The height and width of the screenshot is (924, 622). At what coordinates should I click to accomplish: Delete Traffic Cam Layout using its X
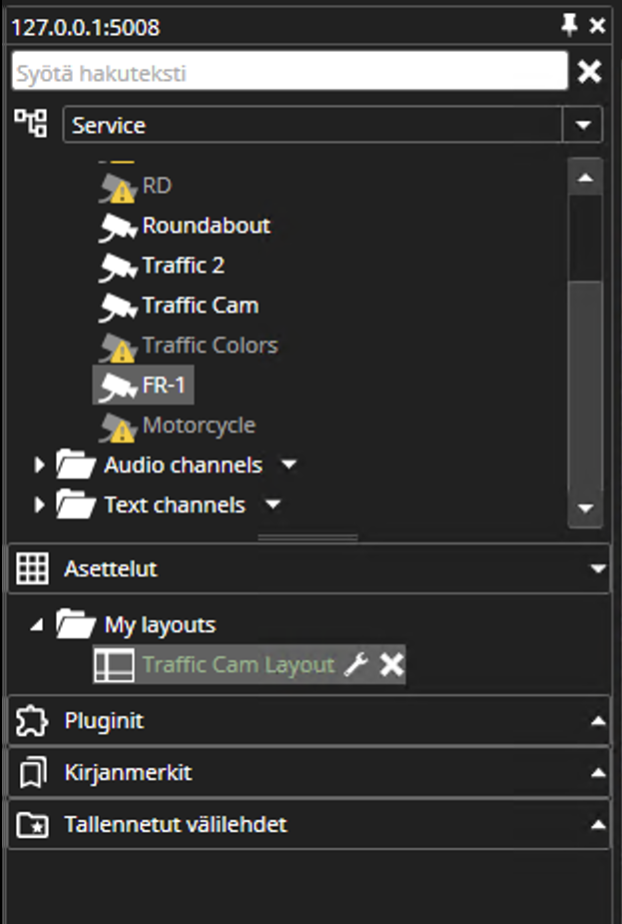point(388,663)
